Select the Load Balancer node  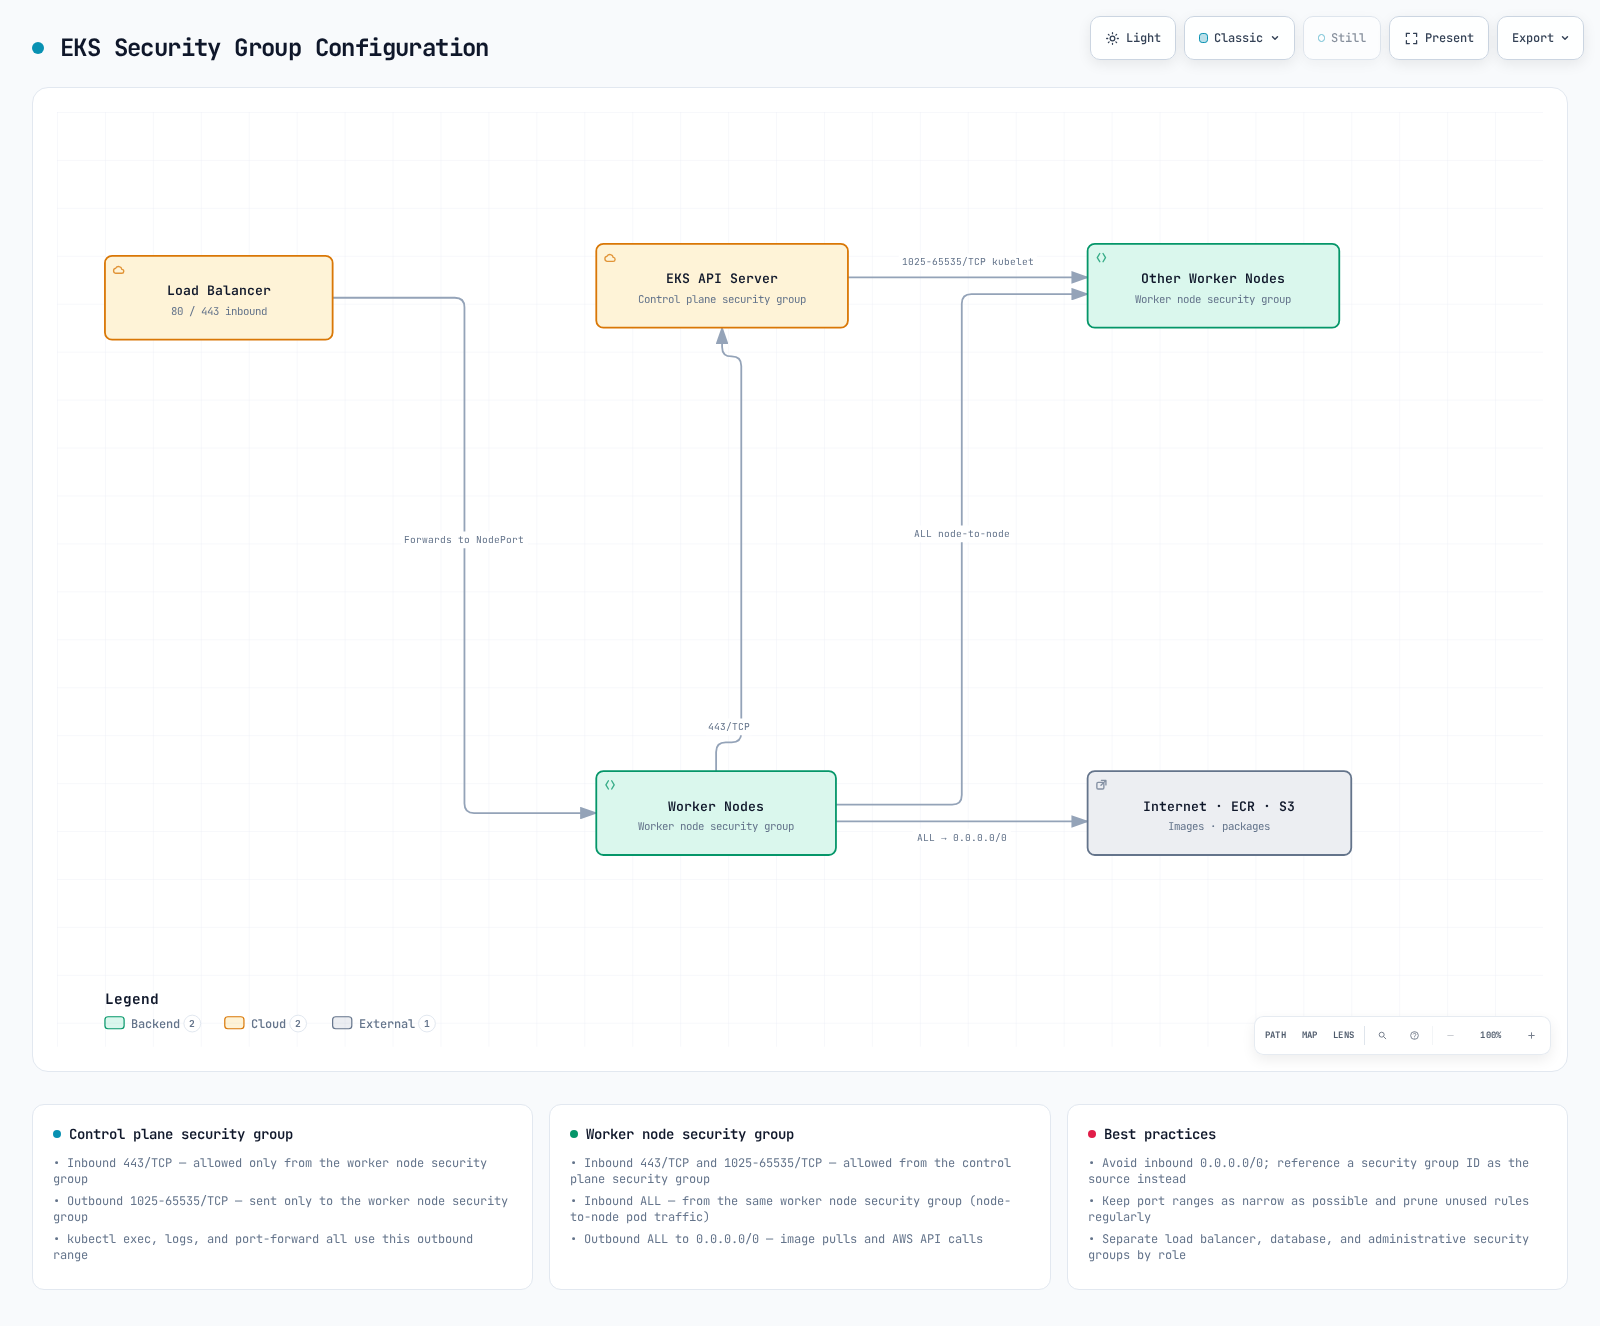pos(219,298)
